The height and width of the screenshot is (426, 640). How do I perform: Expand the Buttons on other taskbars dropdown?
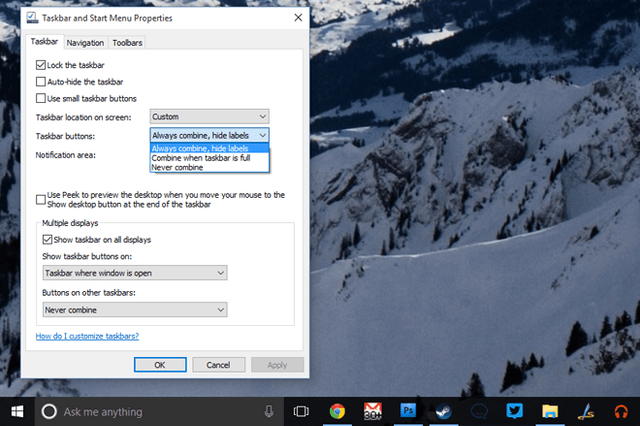(135, 310)
